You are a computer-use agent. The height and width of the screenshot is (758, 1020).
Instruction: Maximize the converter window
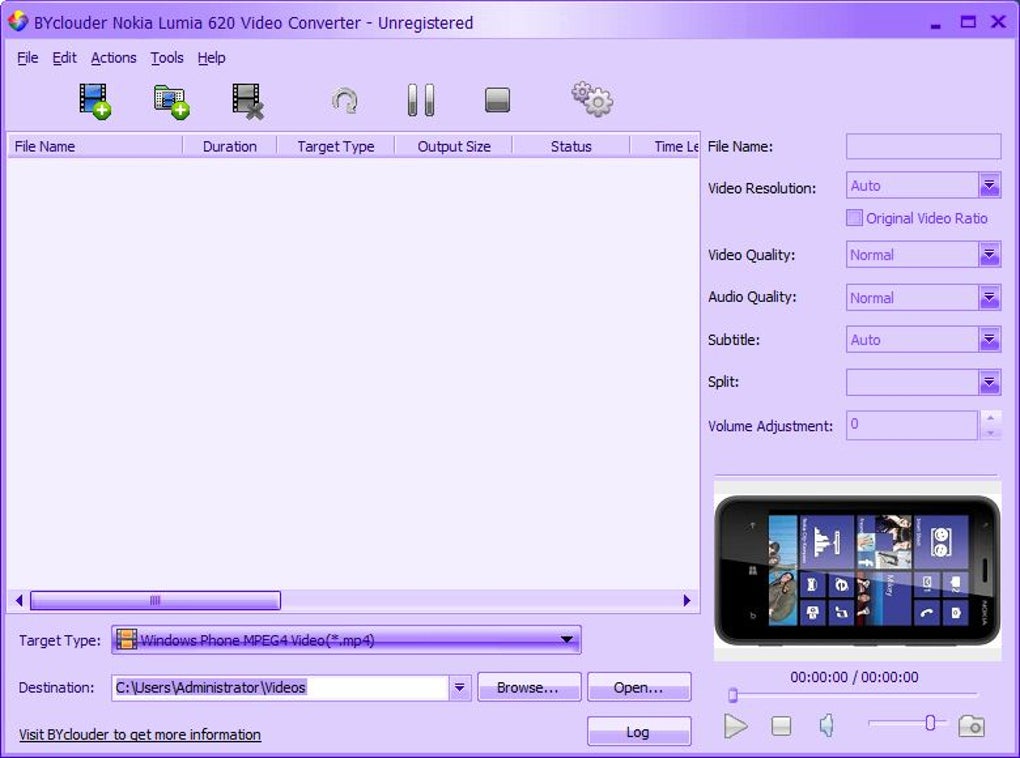[x=968, y=22]
